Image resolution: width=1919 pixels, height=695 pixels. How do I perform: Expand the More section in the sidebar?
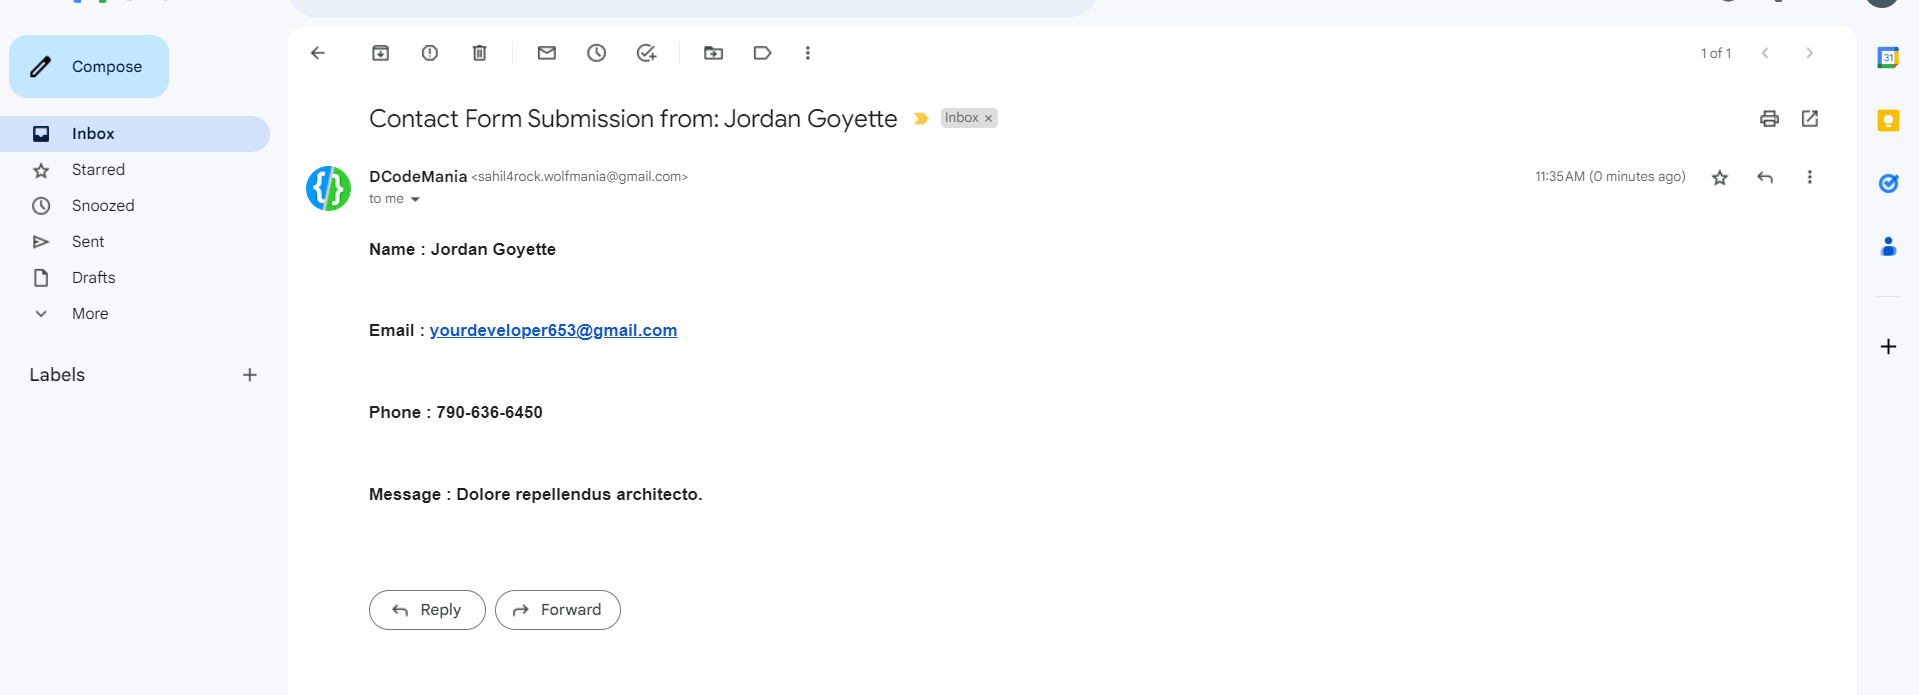click(x=89, y=314)
